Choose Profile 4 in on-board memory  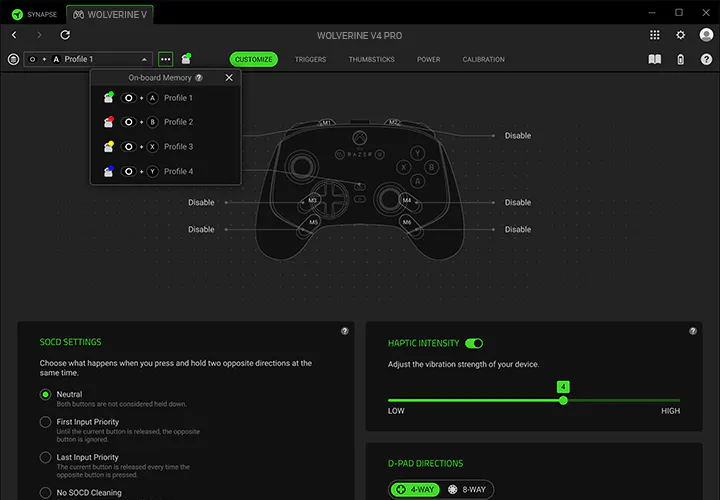(165, 171)
